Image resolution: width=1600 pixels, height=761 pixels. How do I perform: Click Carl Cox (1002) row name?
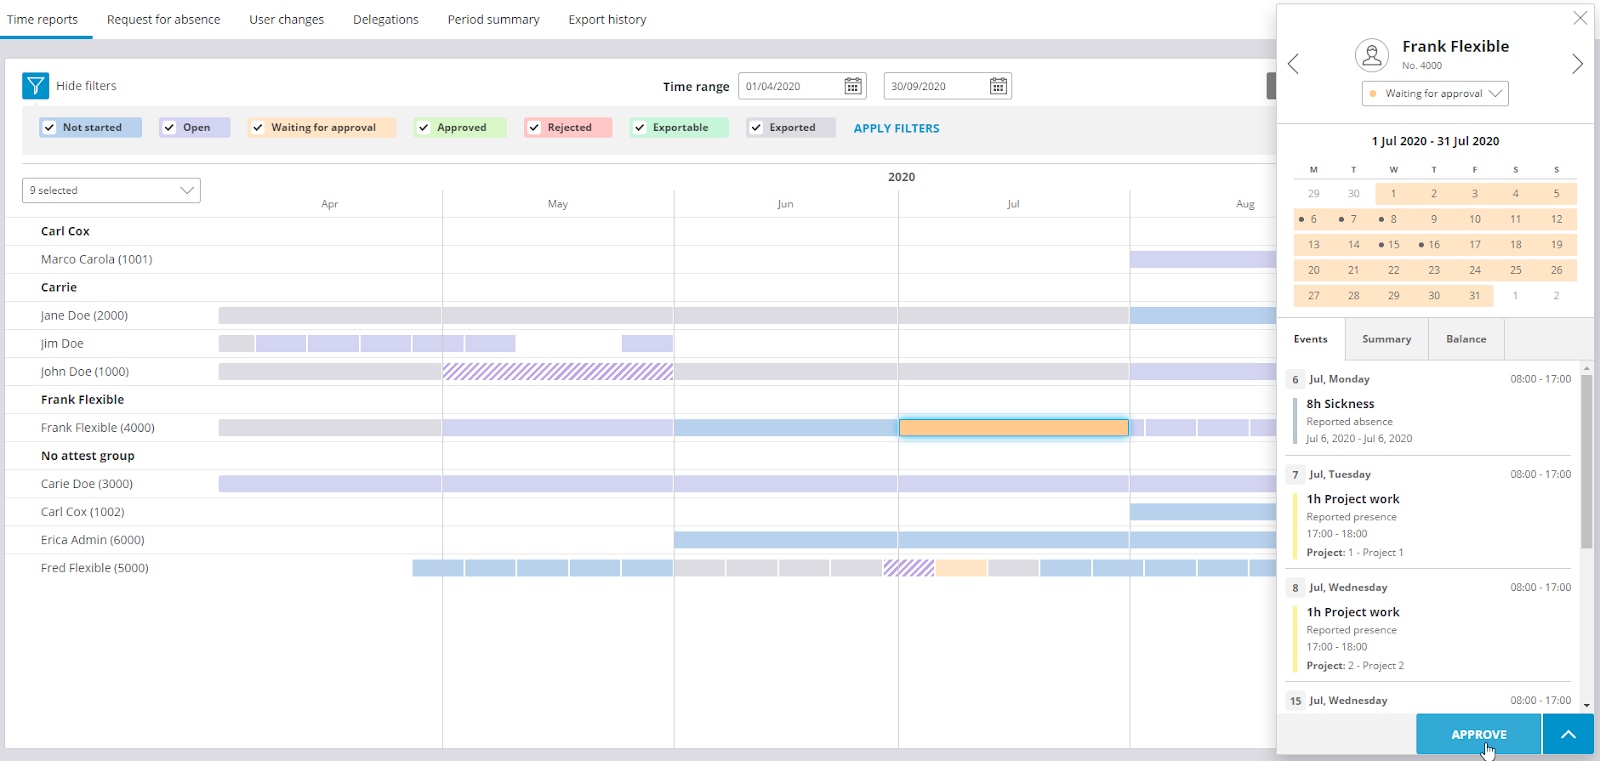(x=83, y=511)
